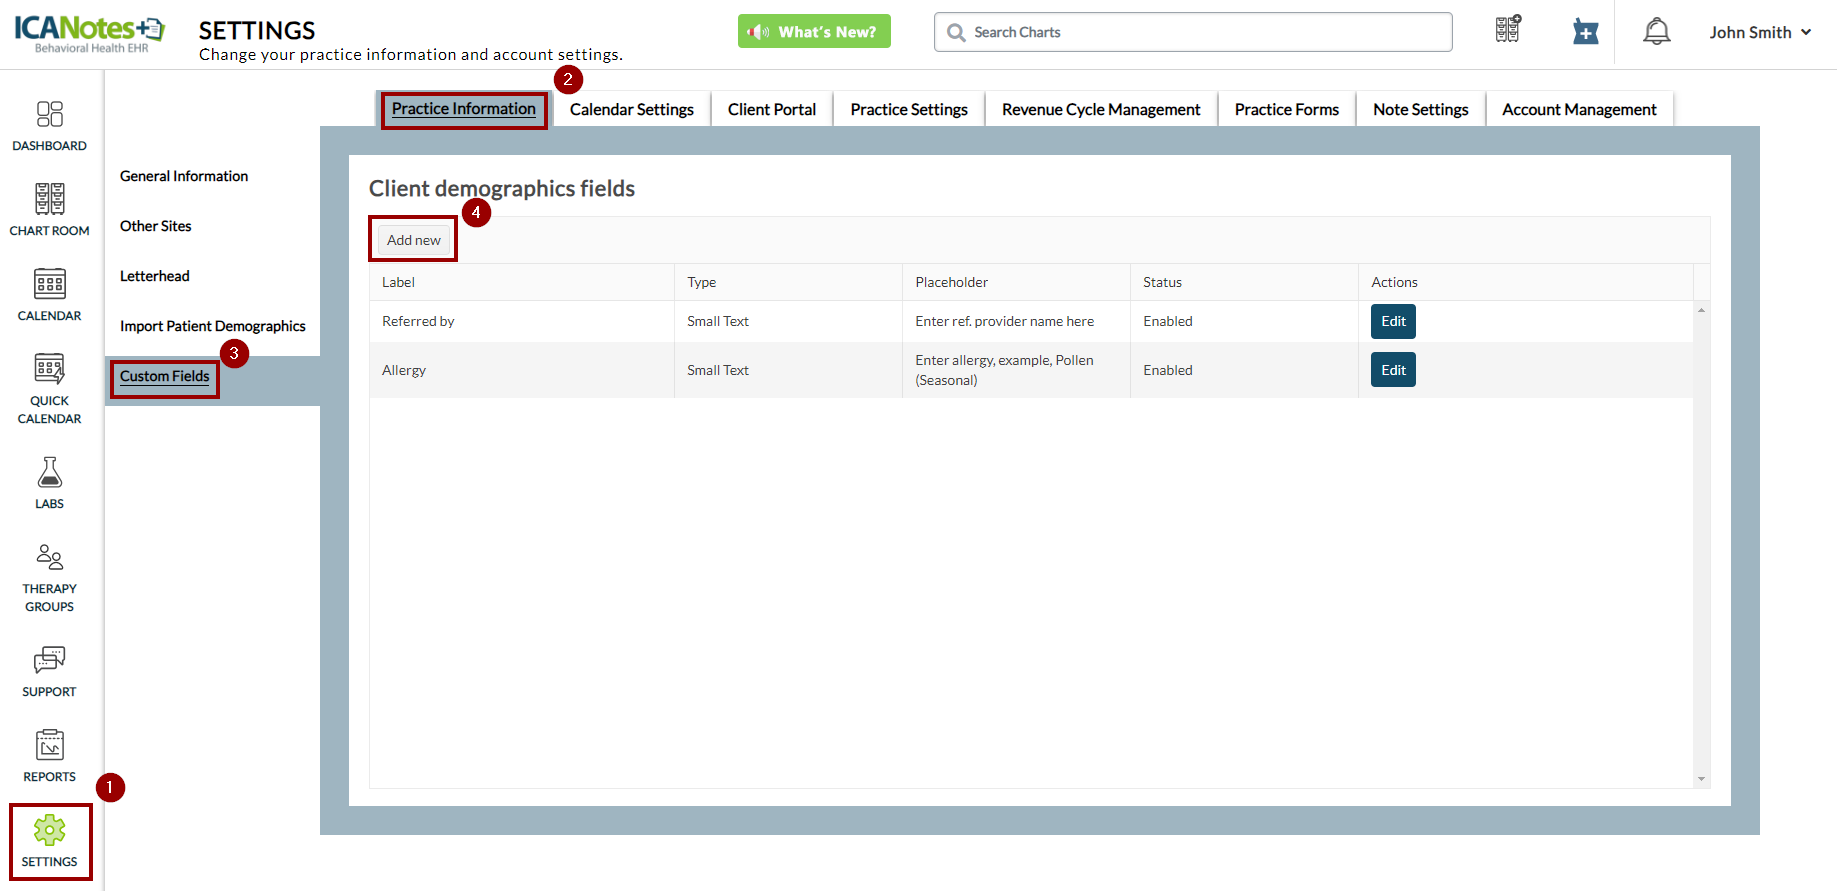Open the Dashboard icon in sidebar
This screenshot has width=1837, height=891.
tap(49, 115)
